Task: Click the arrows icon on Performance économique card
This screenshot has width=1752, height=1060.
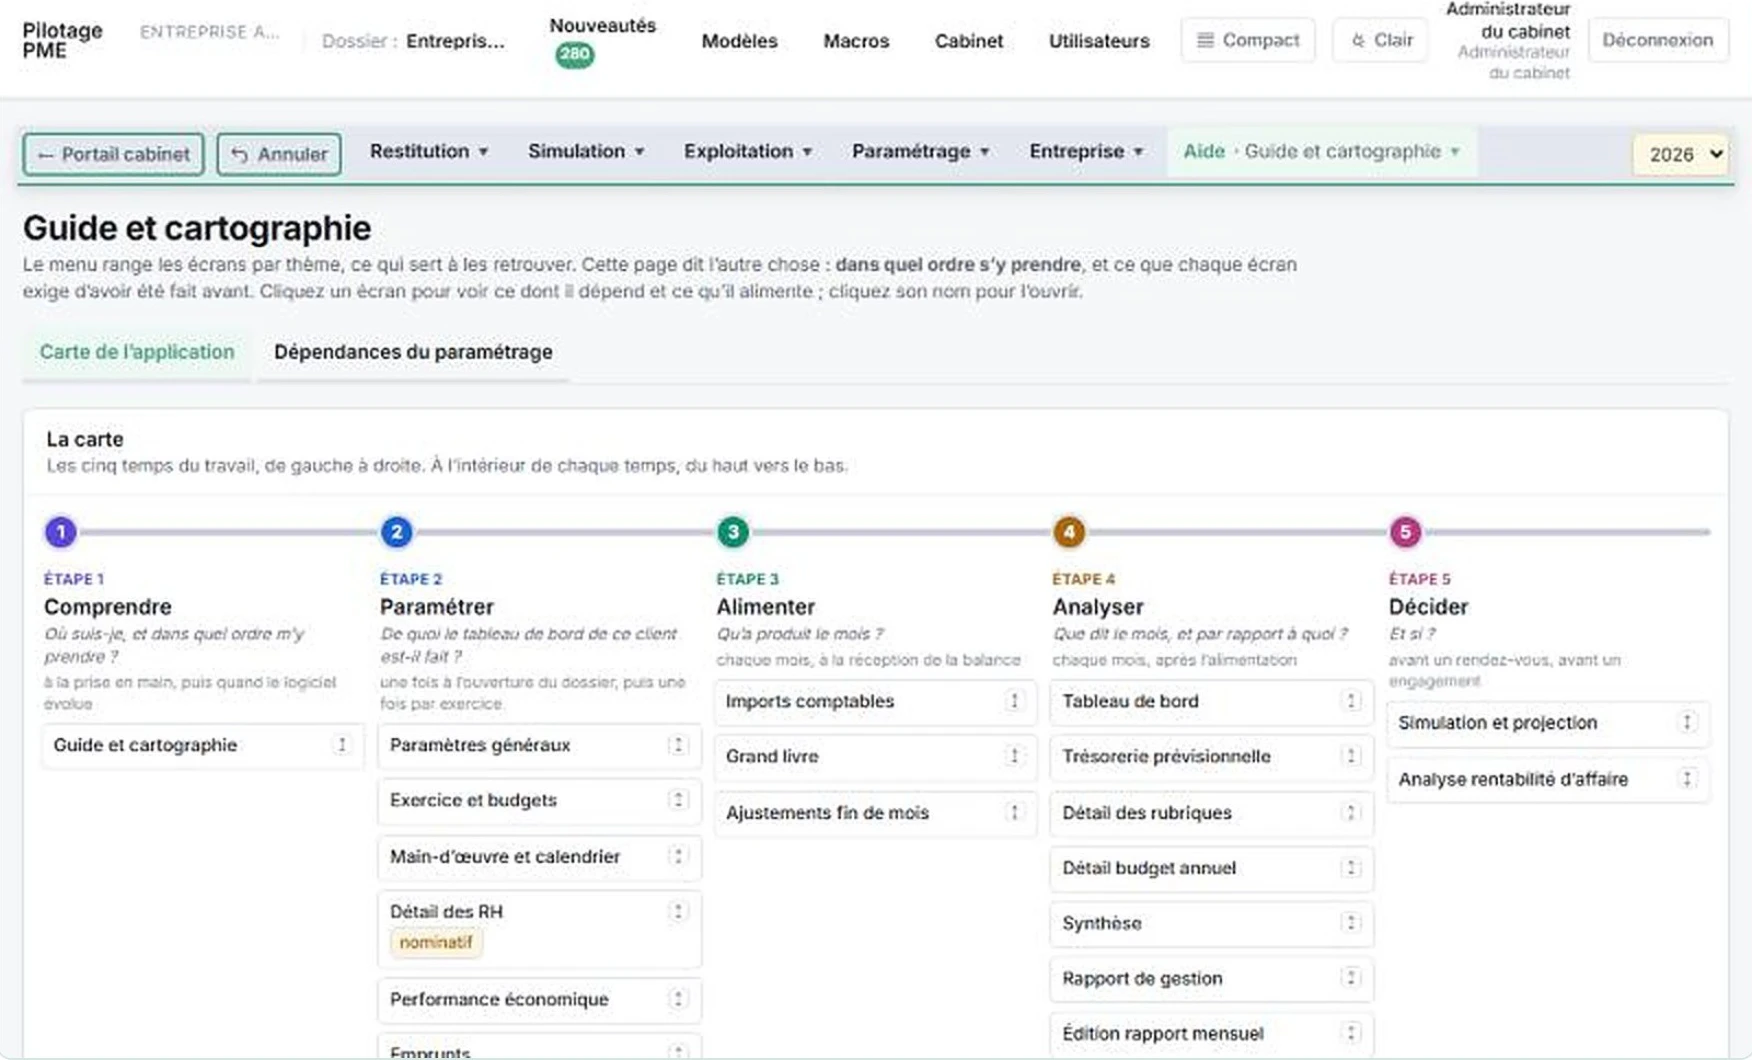Action: click(x=678, y=999)
